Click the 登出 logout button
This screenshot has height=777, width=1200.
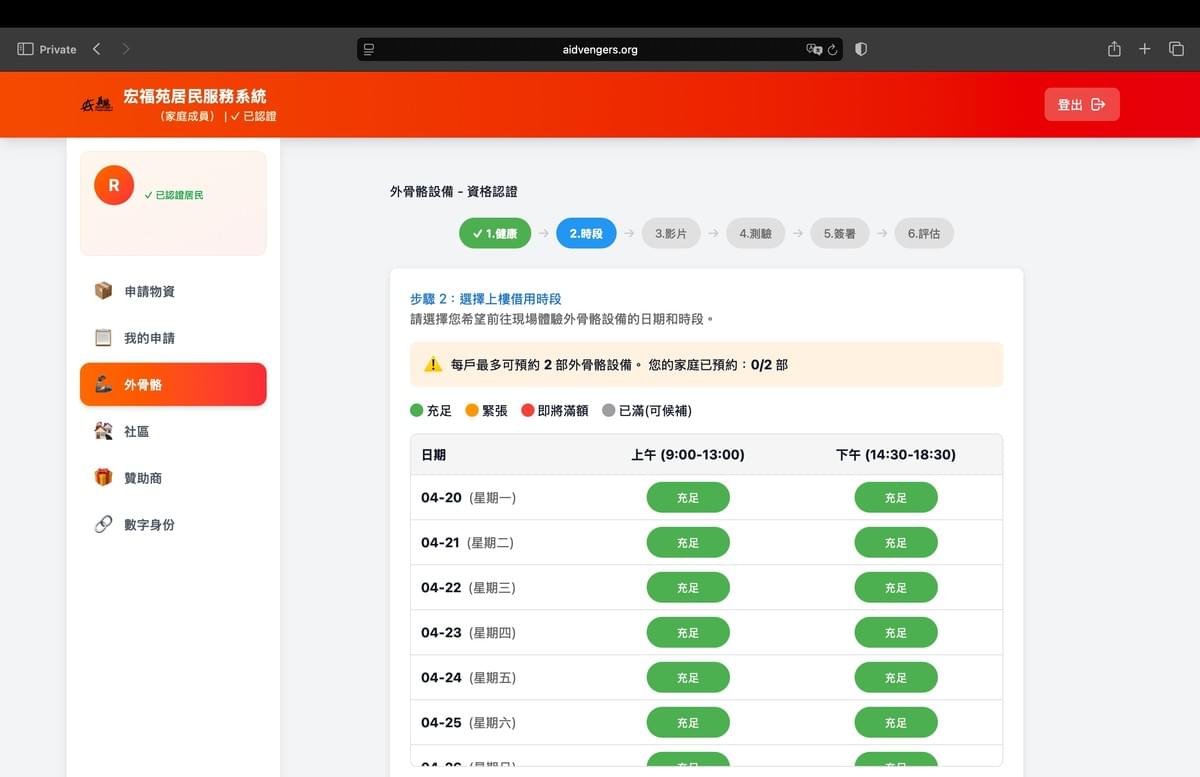(1081, 104)
